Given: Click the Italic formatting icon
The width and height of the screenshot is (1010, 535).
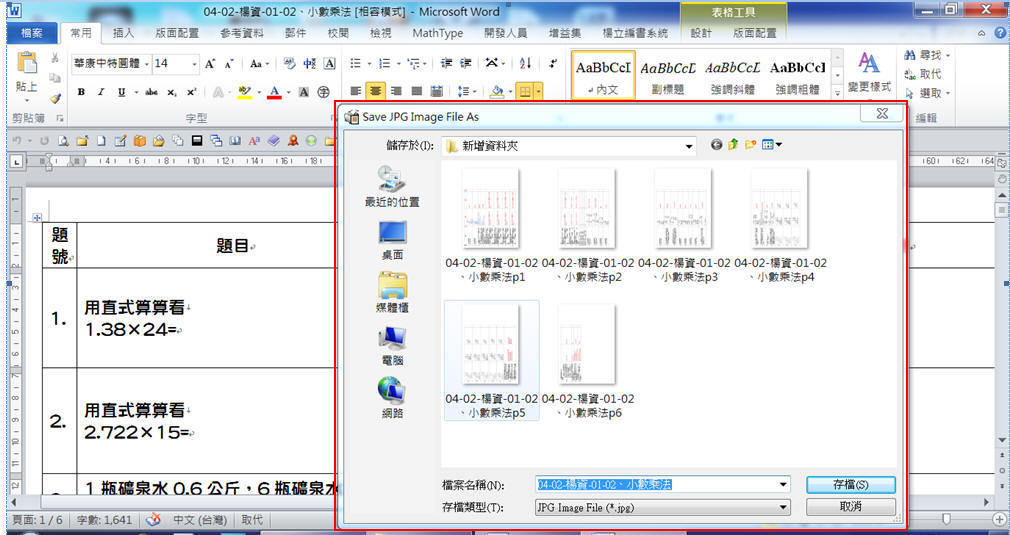Looking at the screenshot, I should 101,91.
